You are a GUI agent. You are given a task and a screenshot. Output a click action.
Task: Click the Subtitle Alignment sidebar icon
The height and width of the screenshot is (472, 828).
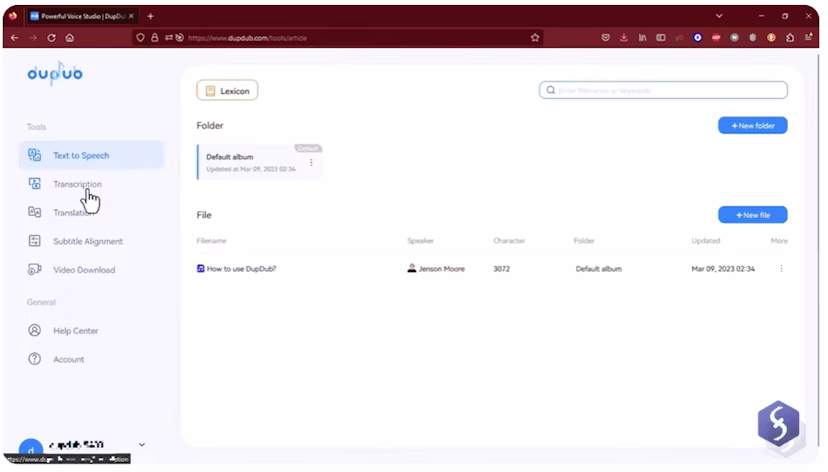34,241
